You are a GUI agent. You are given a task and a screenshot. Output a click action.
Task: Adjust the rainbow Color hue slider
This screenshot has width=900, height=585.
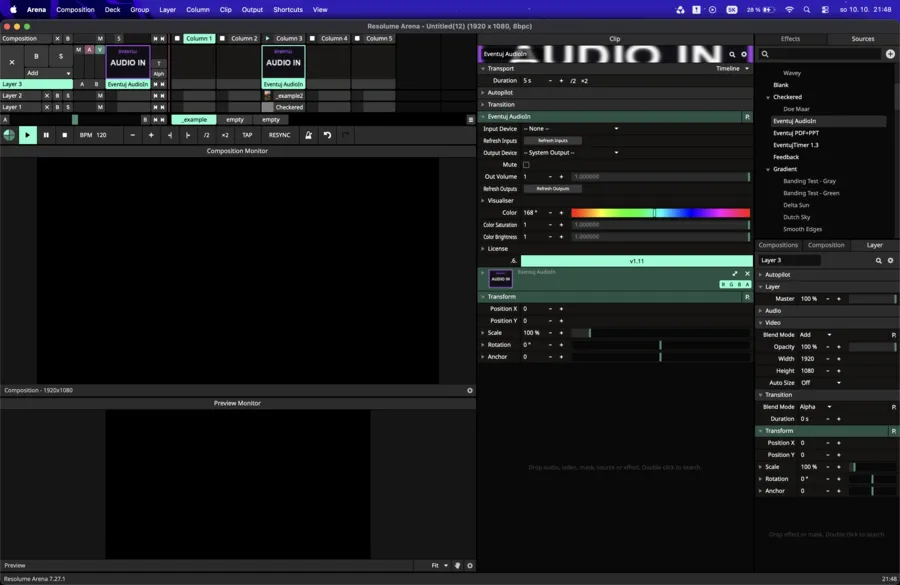coord(660,213)
